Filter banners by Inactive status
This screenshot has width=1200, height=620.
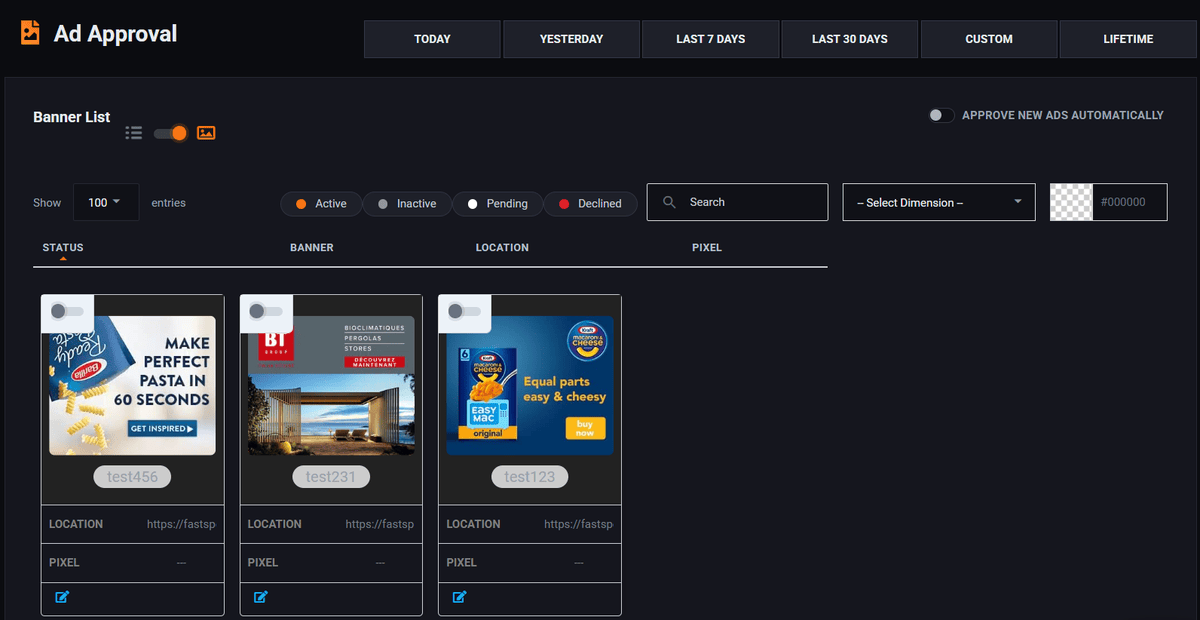[x=406, y=203]
